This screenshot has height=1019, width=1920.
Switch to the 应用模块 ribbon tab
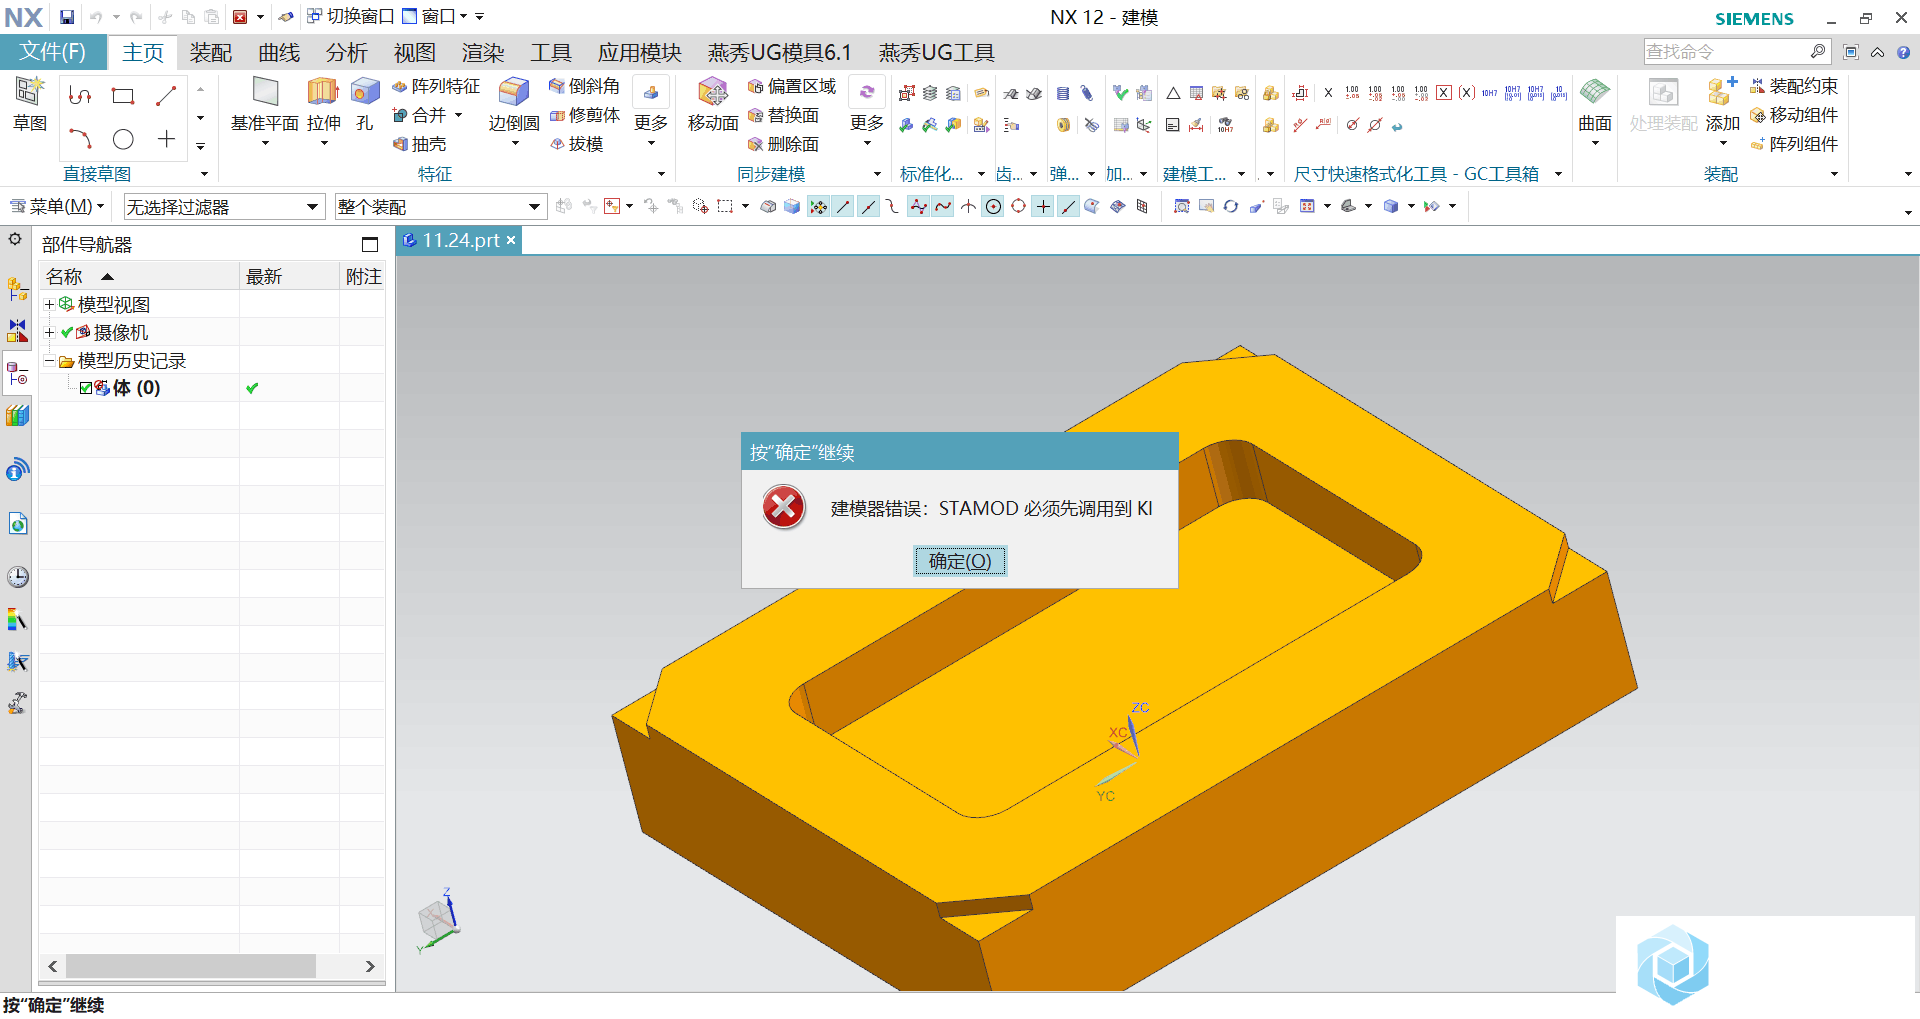640,53
